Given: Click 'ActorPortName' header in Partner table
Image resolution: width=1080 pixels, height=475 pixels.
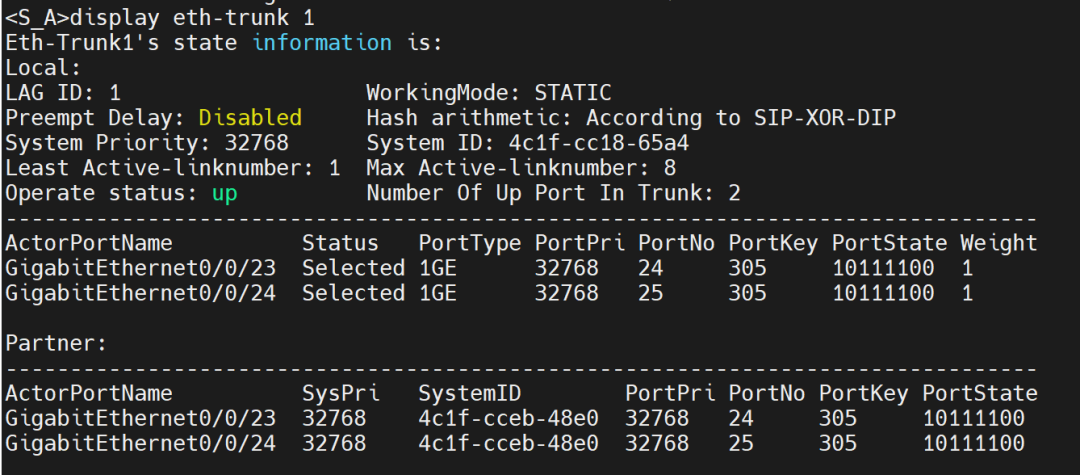Looking at the screenshot, I should coord(89,394).
